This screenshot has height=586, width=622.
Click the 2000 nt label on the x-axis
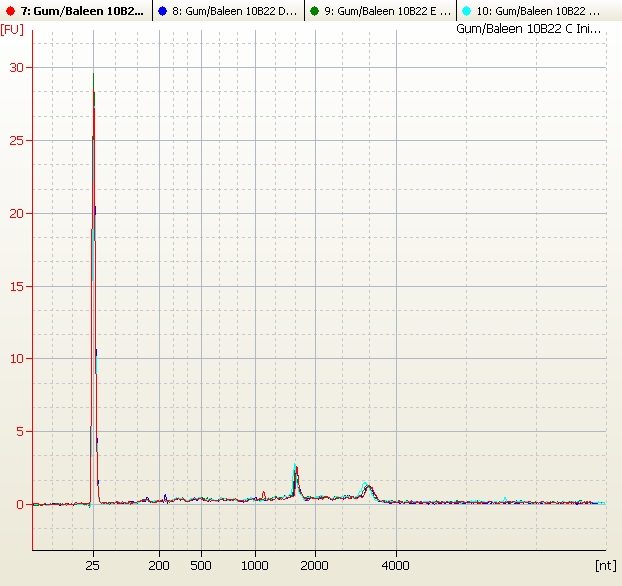[315, 565]
